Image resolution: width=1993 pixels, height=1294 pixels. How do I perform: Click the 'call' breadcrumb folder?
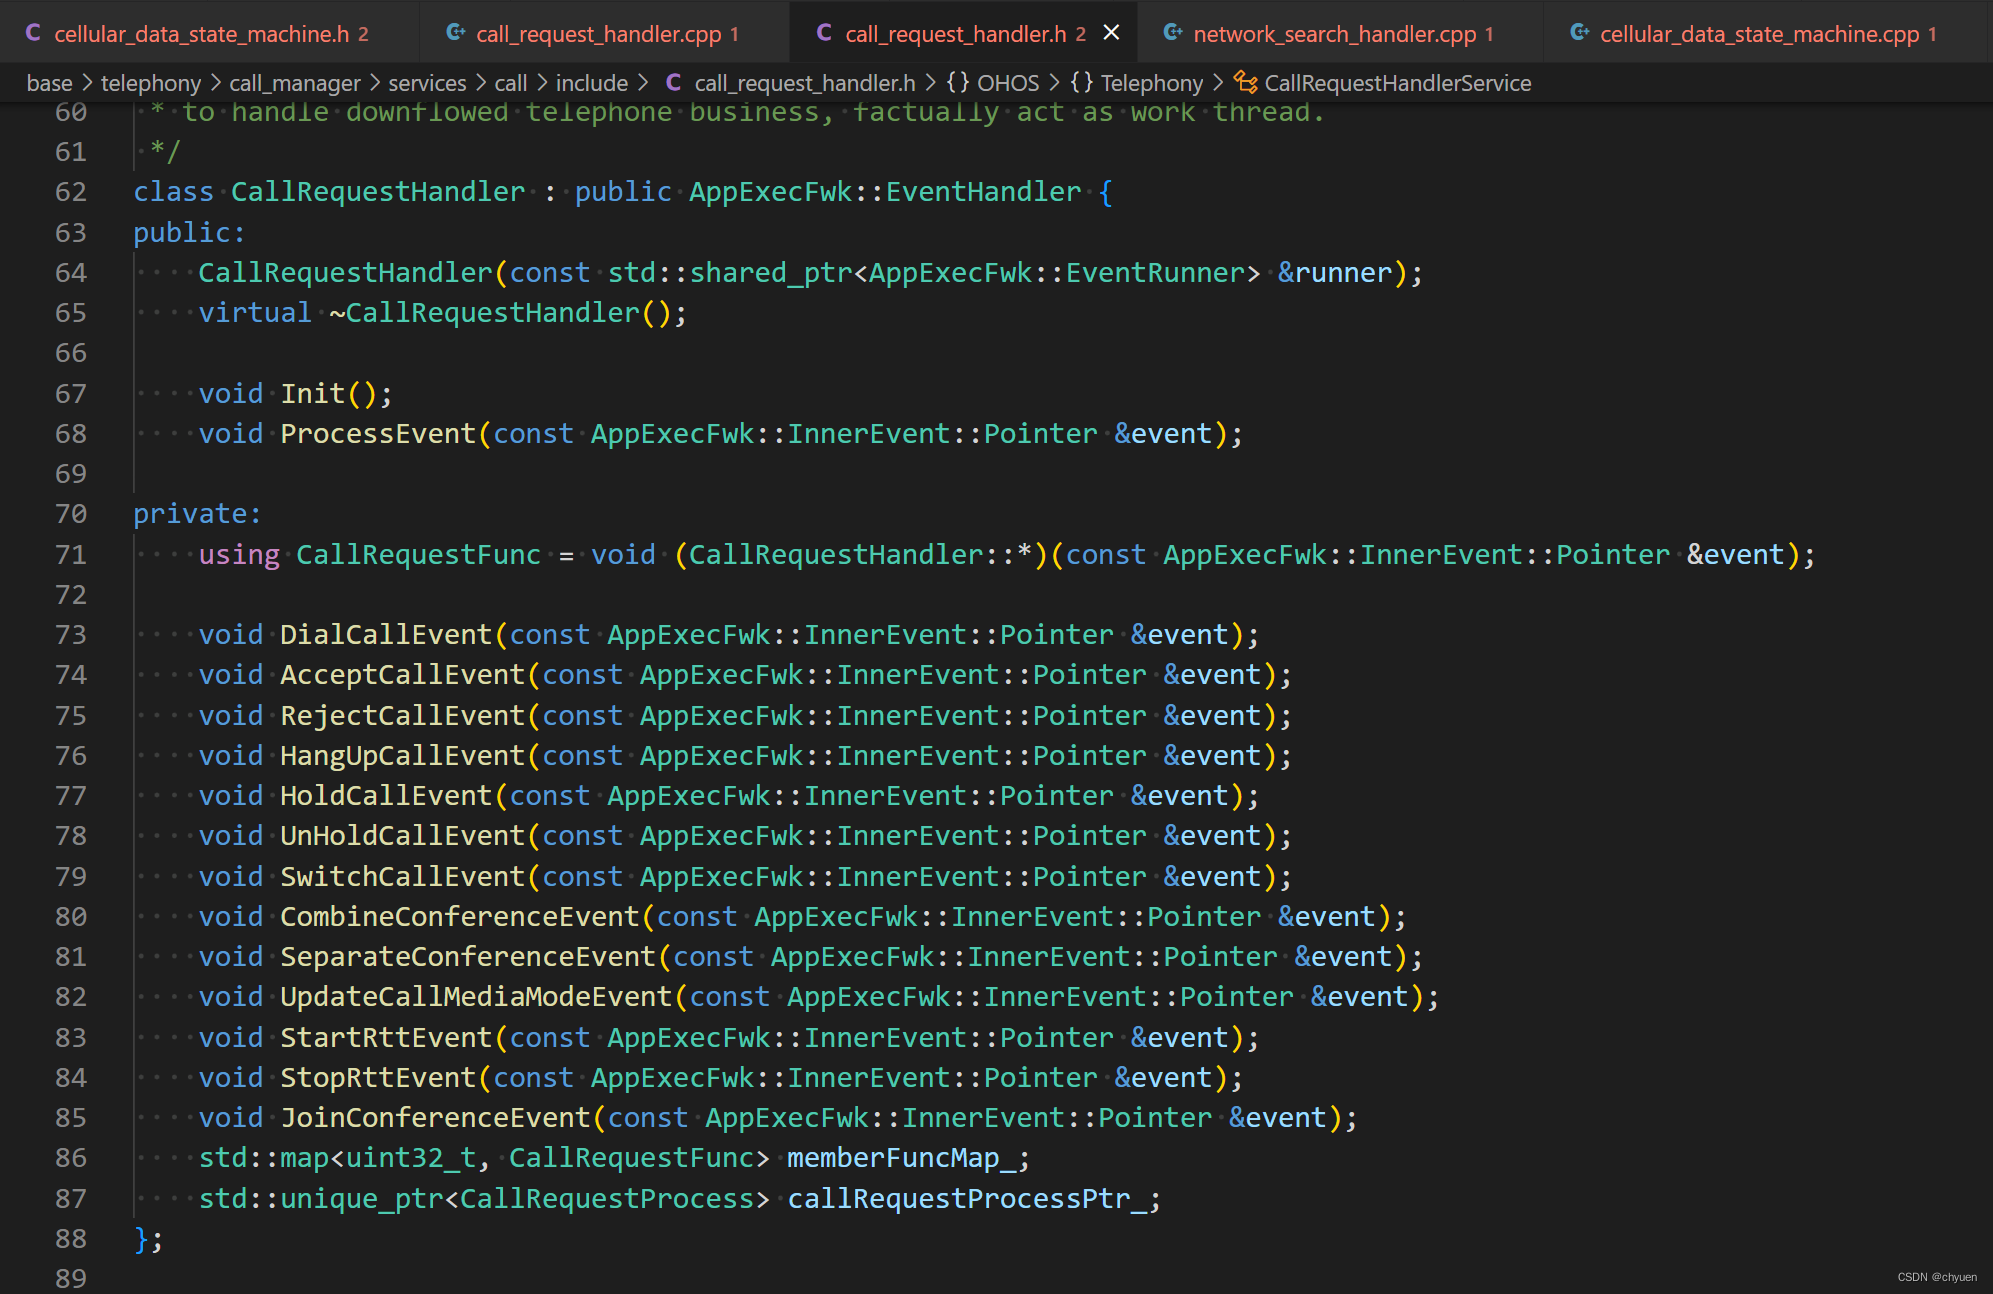click(510, 83)
